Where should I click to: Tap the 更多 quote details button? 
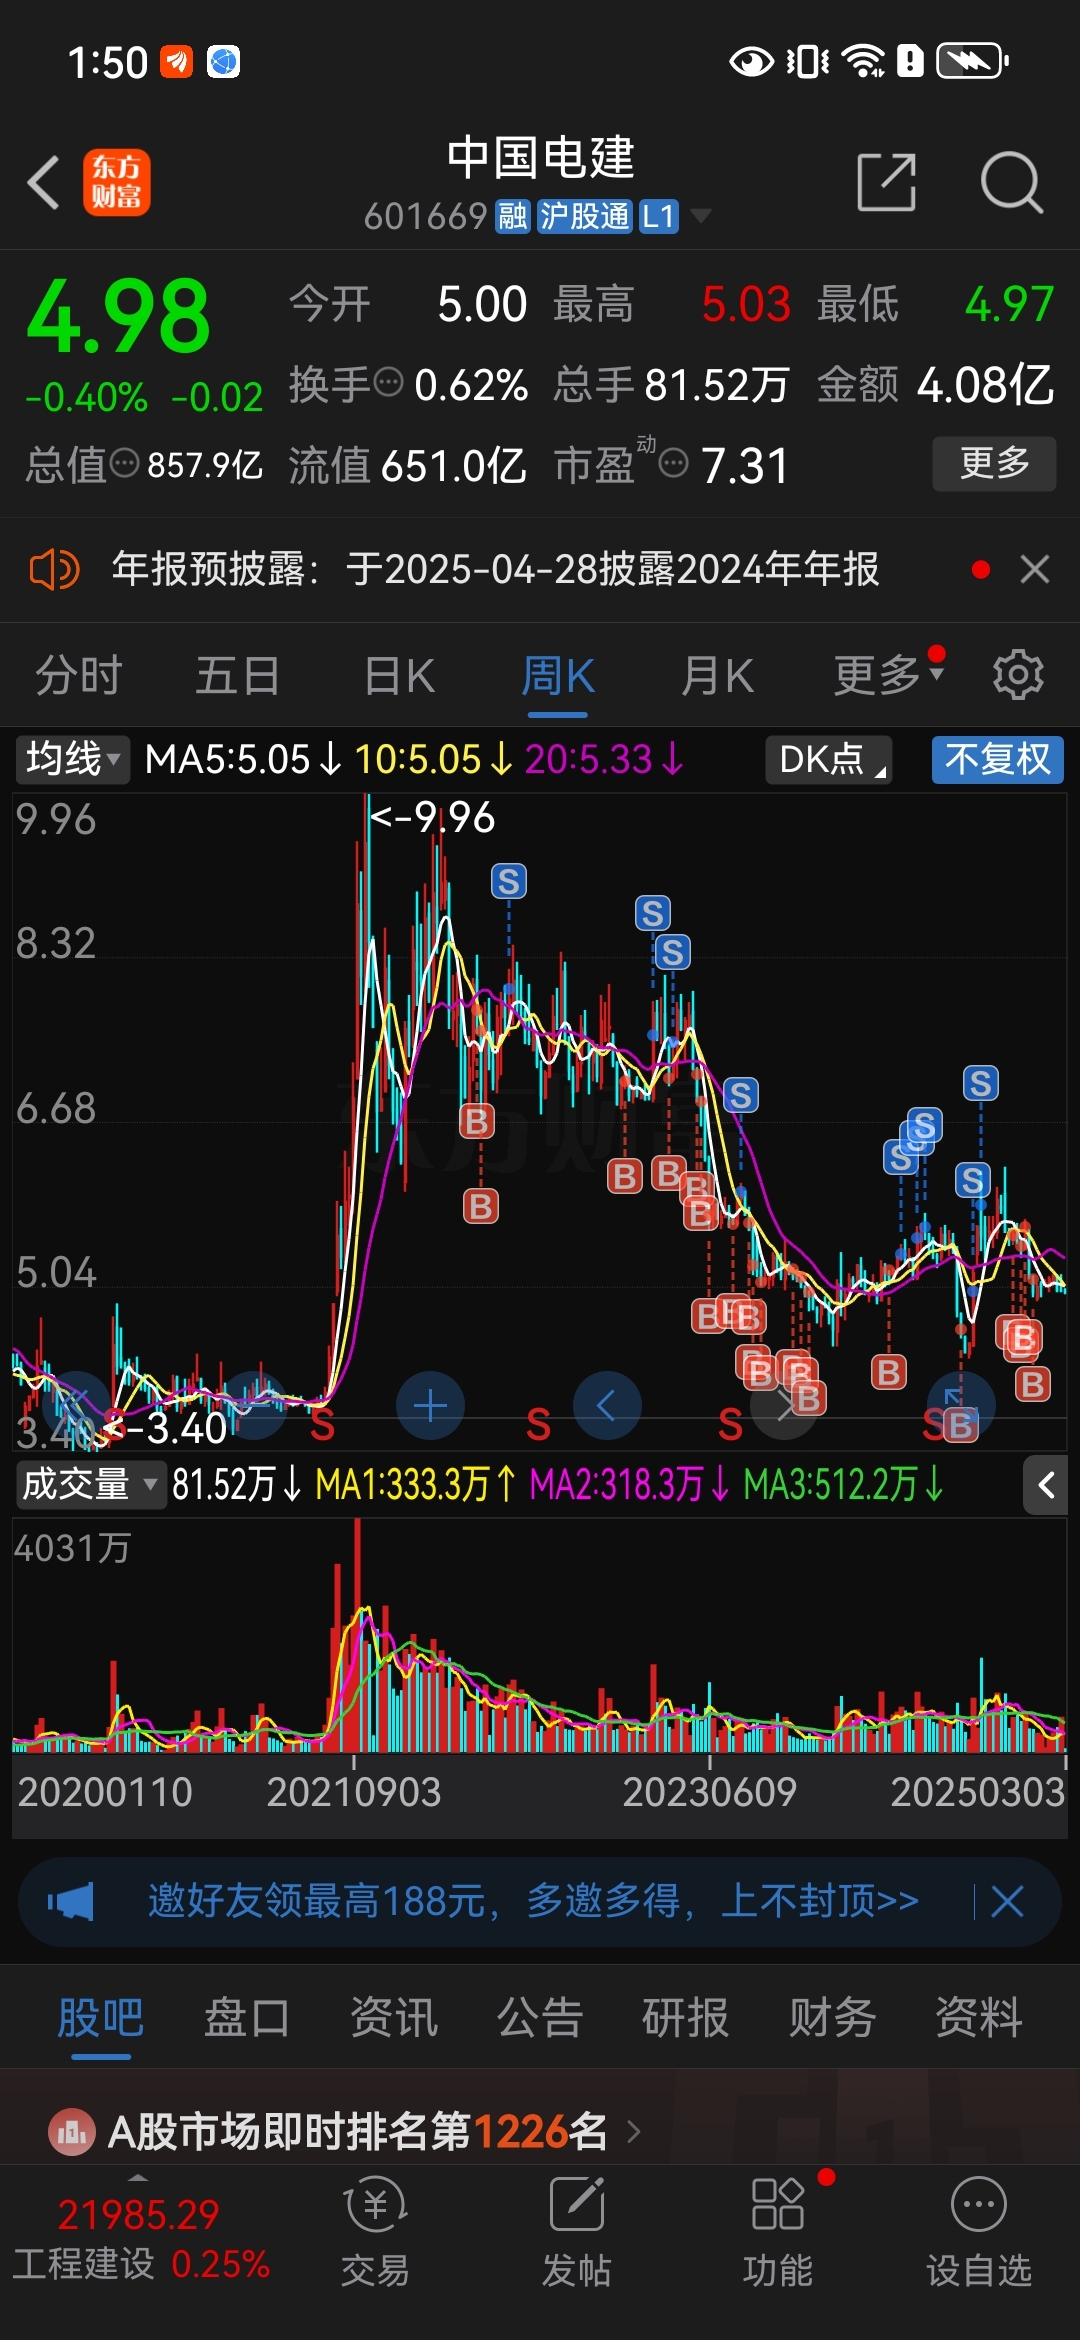pyautogui.click(x=994, y=463)
